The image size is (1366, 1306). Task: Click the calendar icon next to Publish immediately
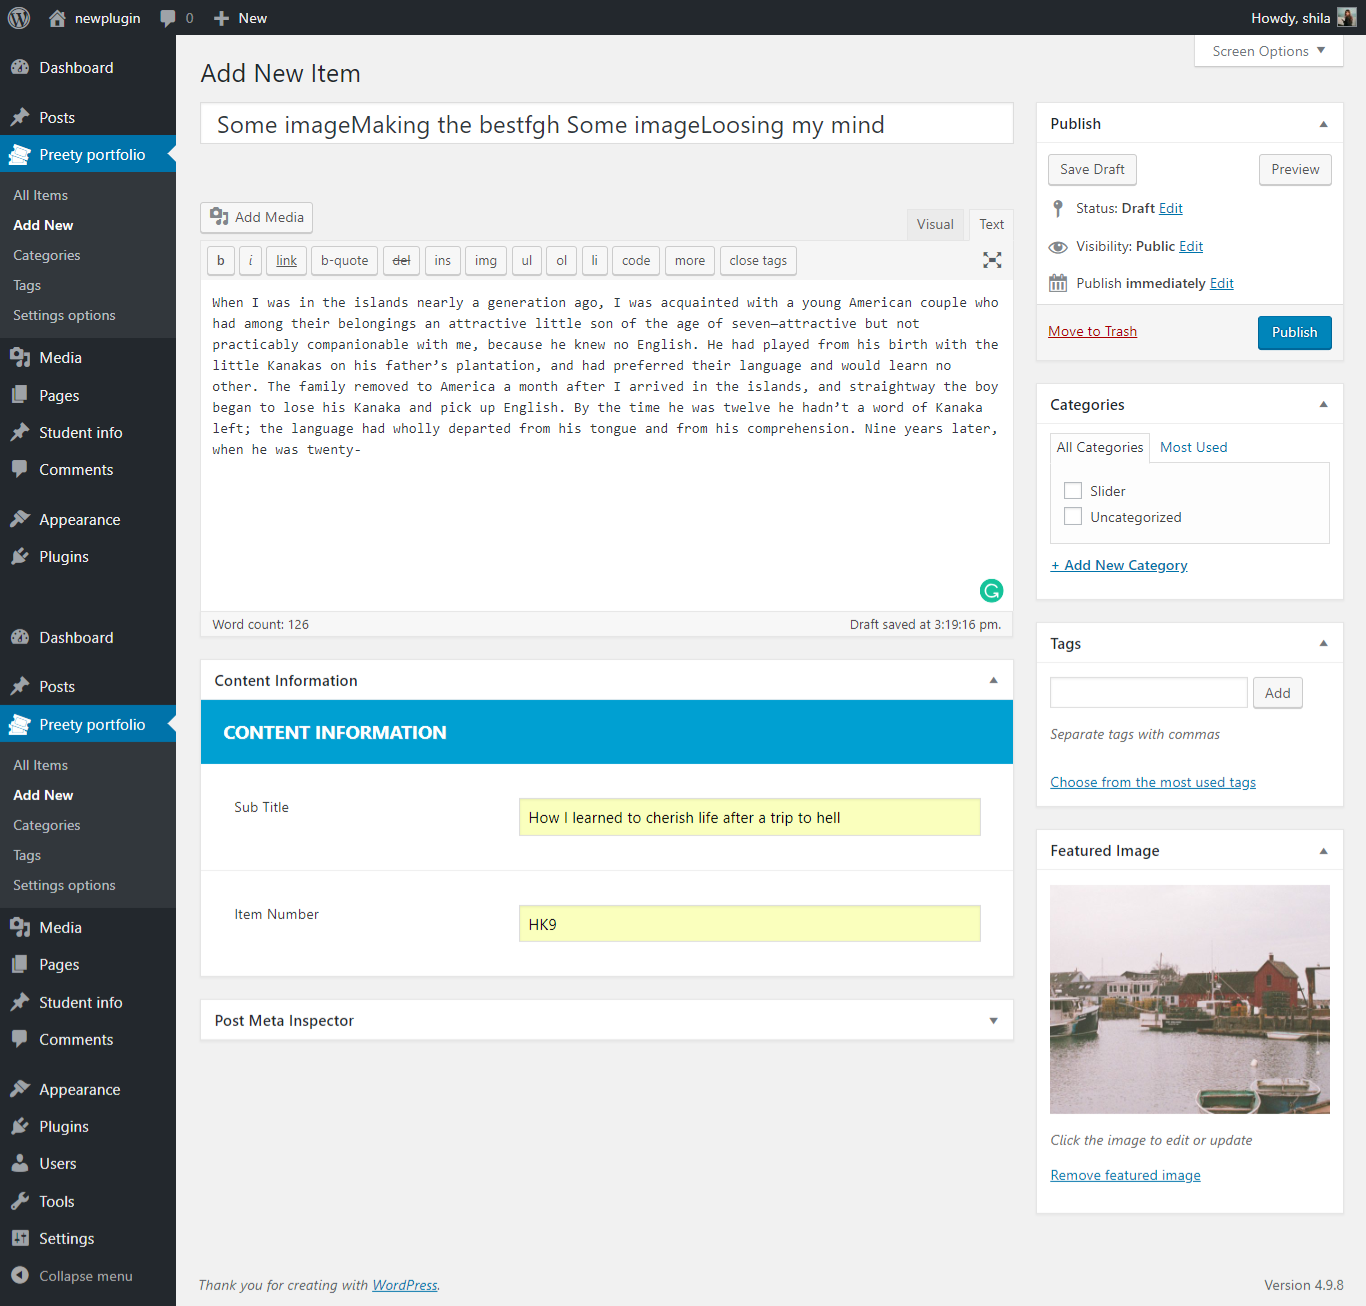1058,283
